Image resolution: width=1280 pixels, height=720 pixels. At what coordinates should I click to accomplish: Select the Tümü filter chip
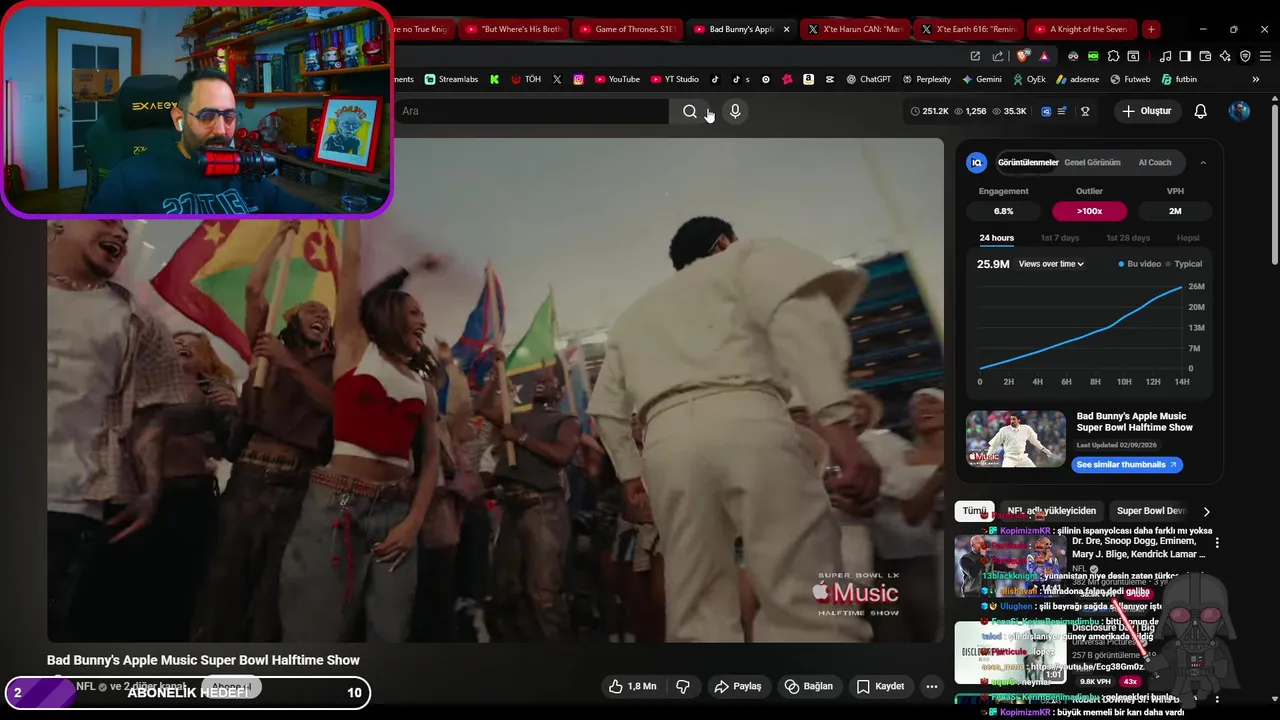(973, 511)
